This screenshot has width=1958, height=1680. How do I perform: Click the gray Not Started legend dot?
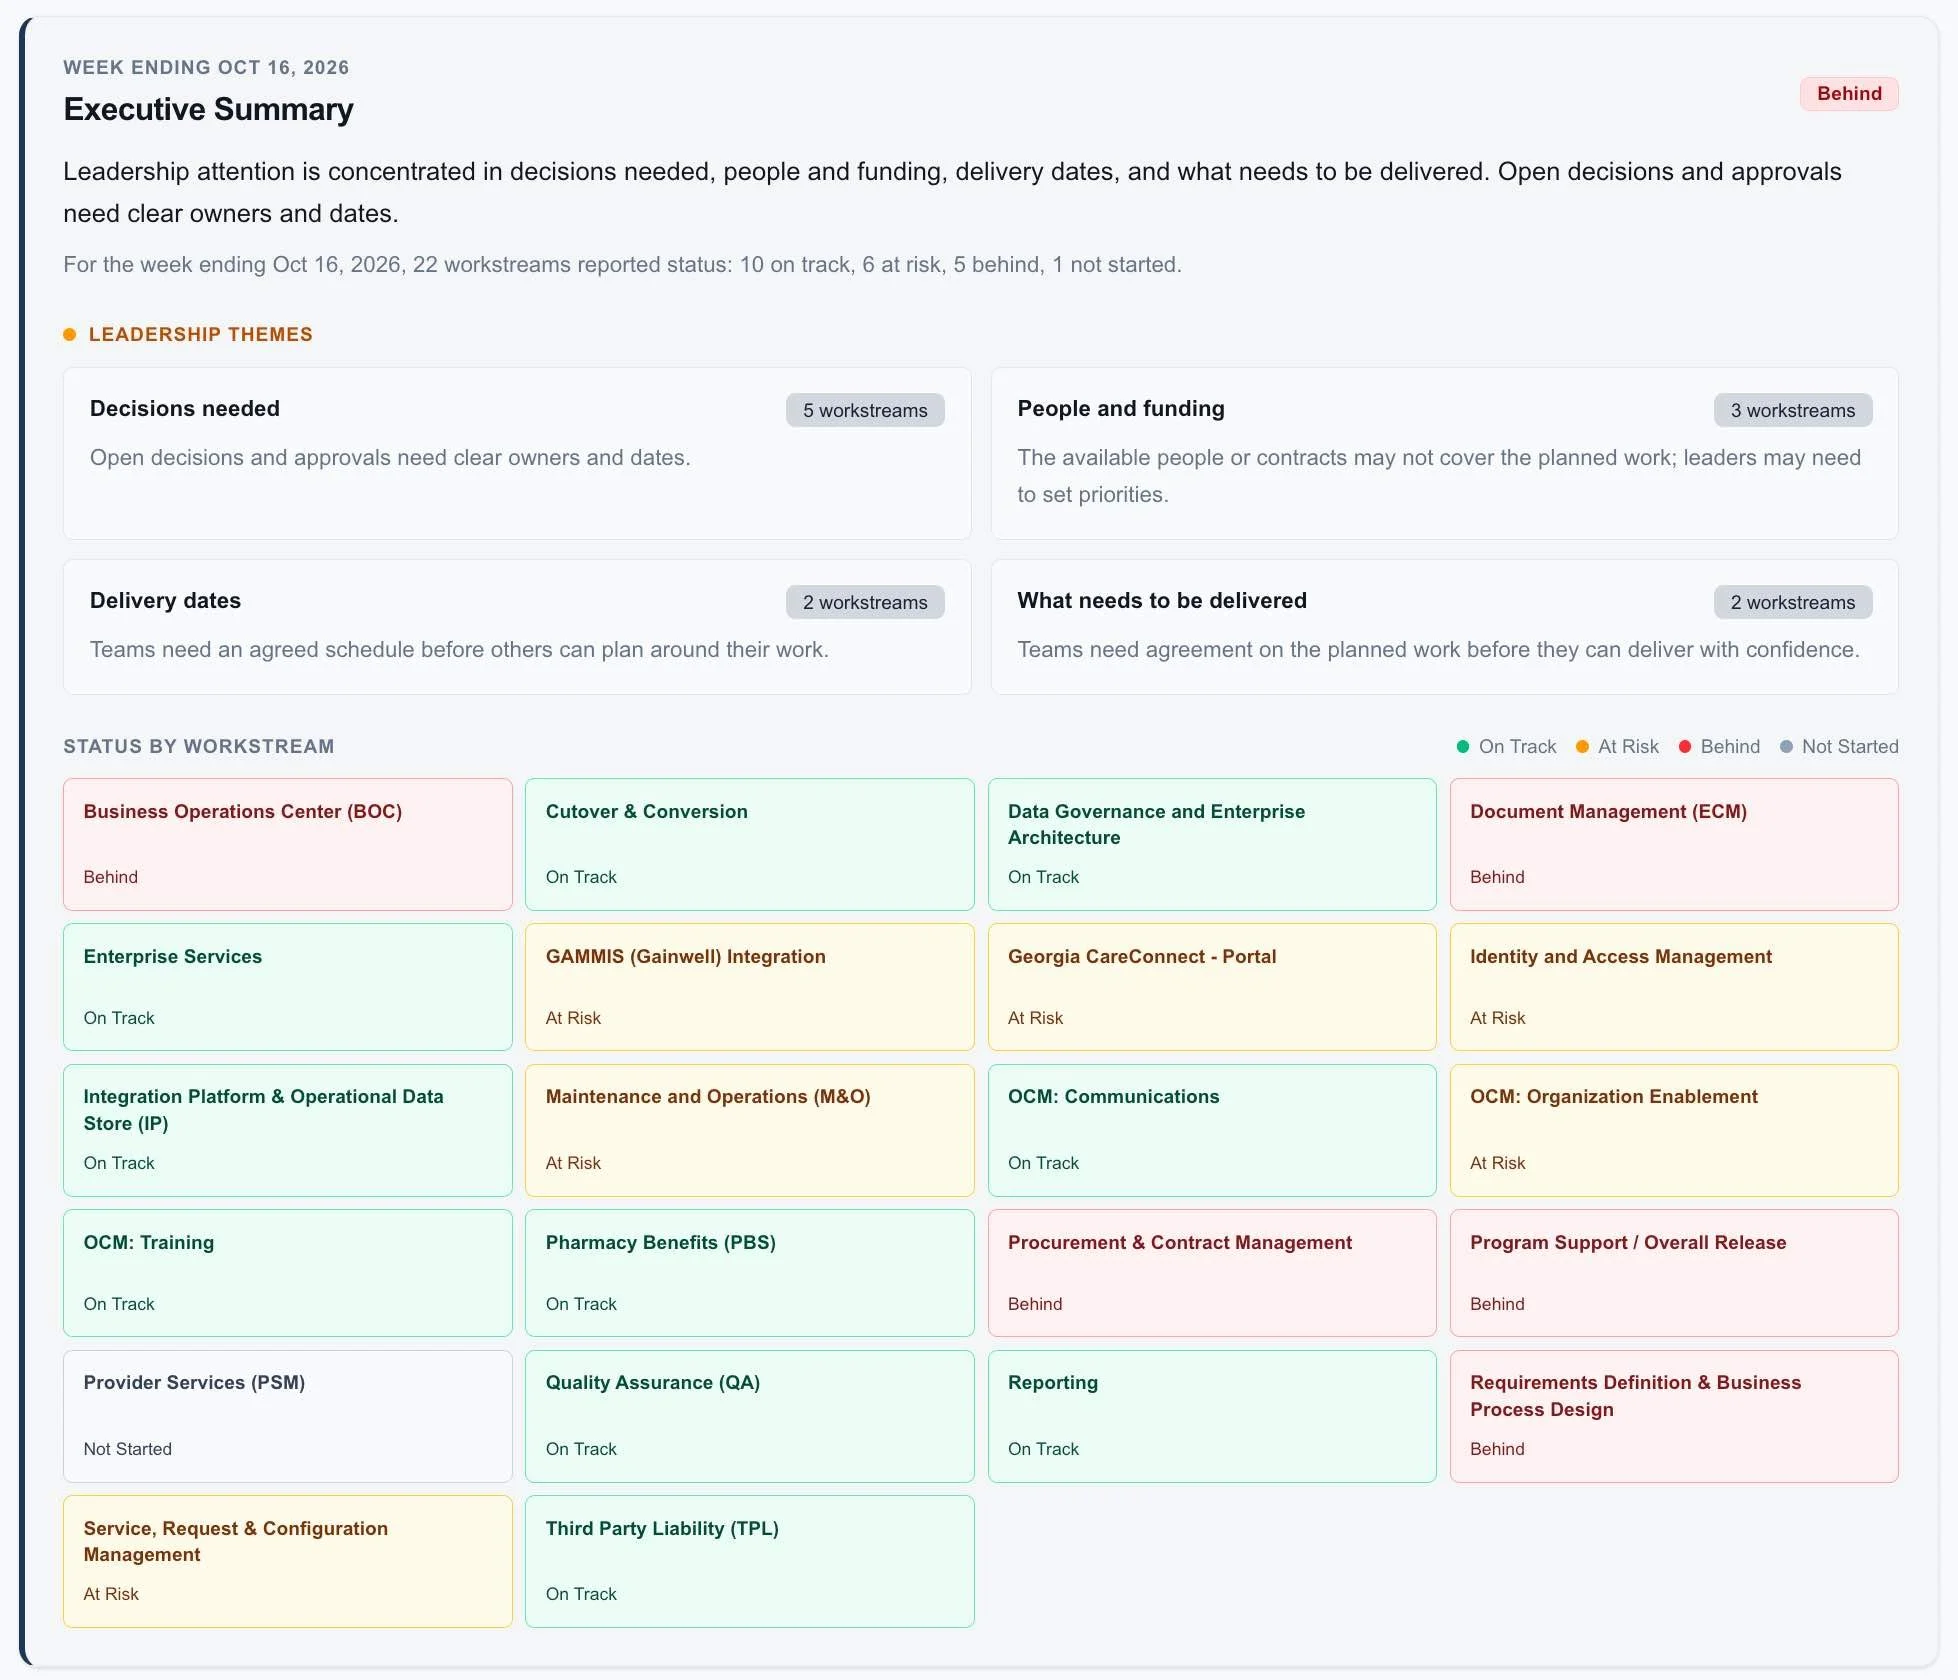[1786, 746]
